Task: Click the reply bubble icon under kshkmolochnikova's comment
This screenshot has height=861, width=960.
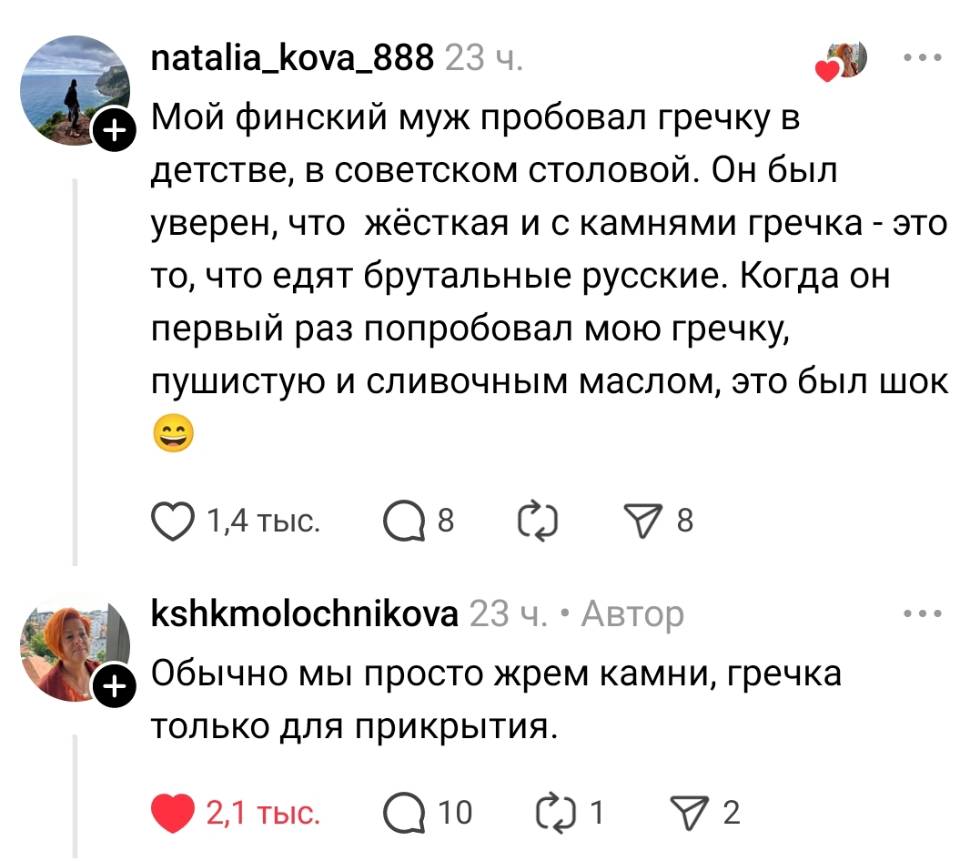Action: click(404, 809)
